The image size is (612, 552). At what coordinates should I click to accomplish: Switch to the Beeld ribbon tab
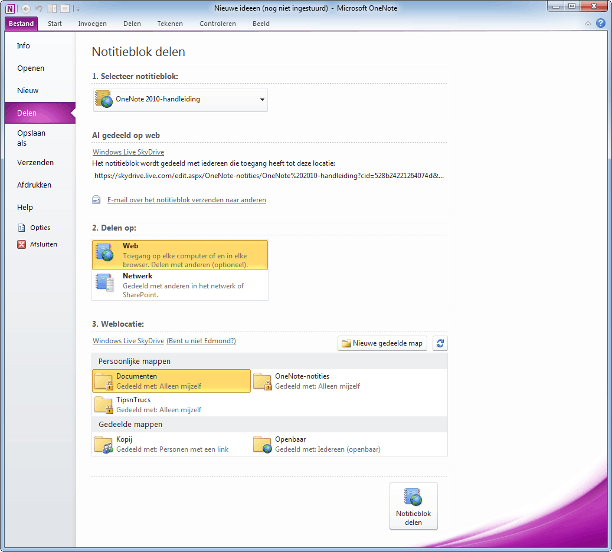tap(261, 23)
